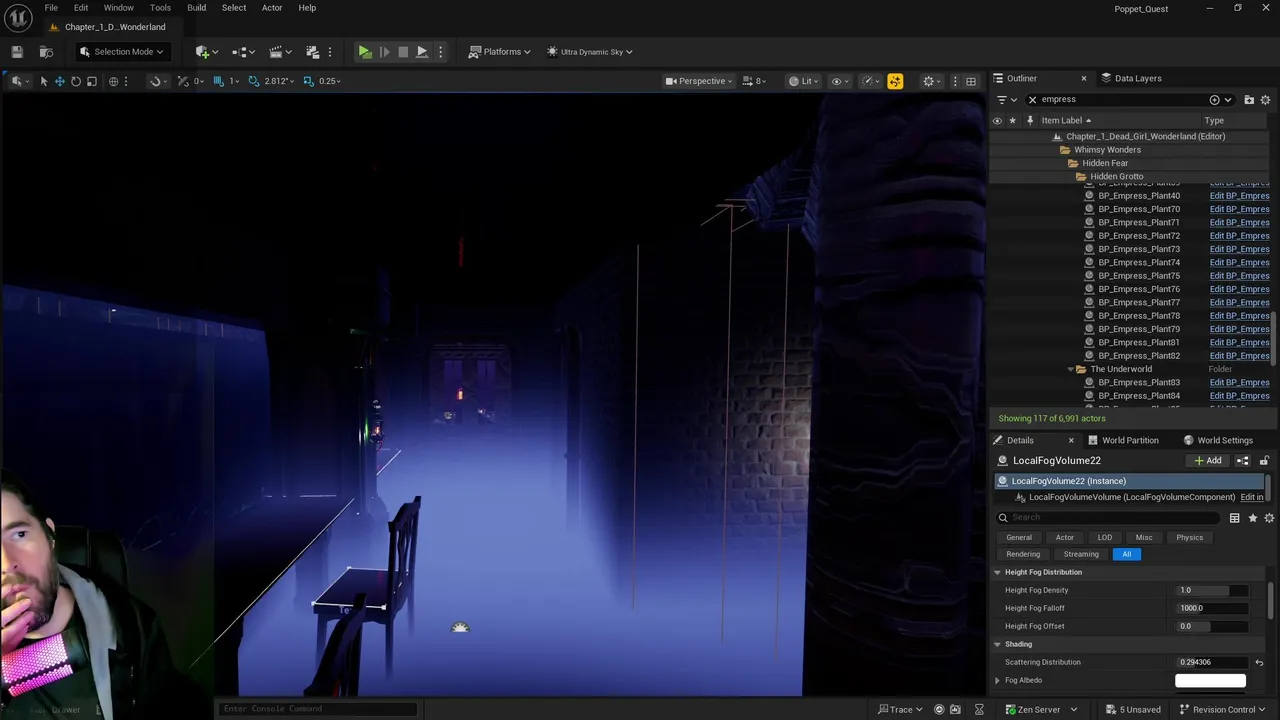
Task: Reset Scattering Distribution to default
Action: [x=1259, y=662]
